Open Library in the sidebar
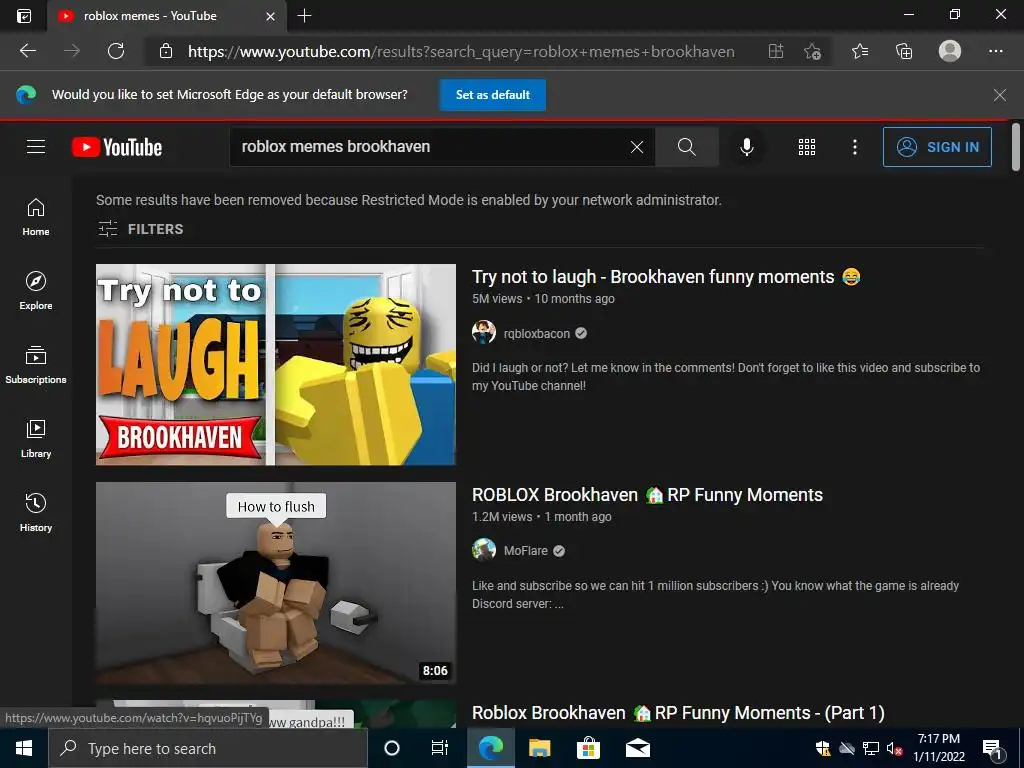The height and width of the screenshot is (768, 1024). click(x=36, y=439)
